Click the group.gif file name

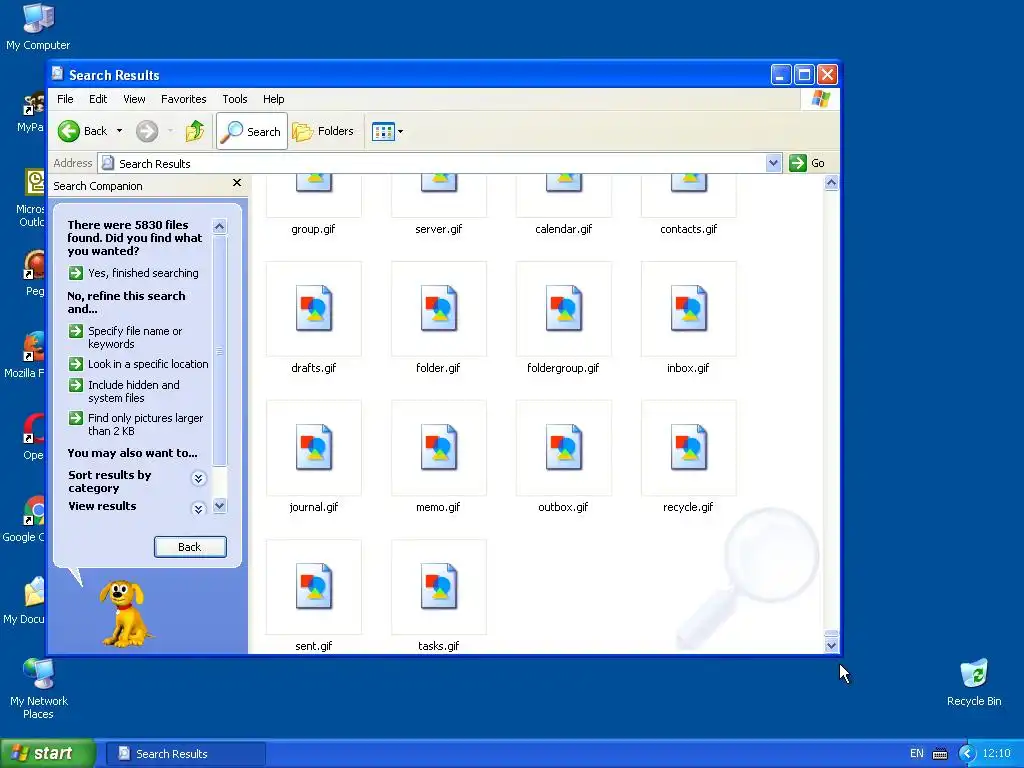[313, 229]
